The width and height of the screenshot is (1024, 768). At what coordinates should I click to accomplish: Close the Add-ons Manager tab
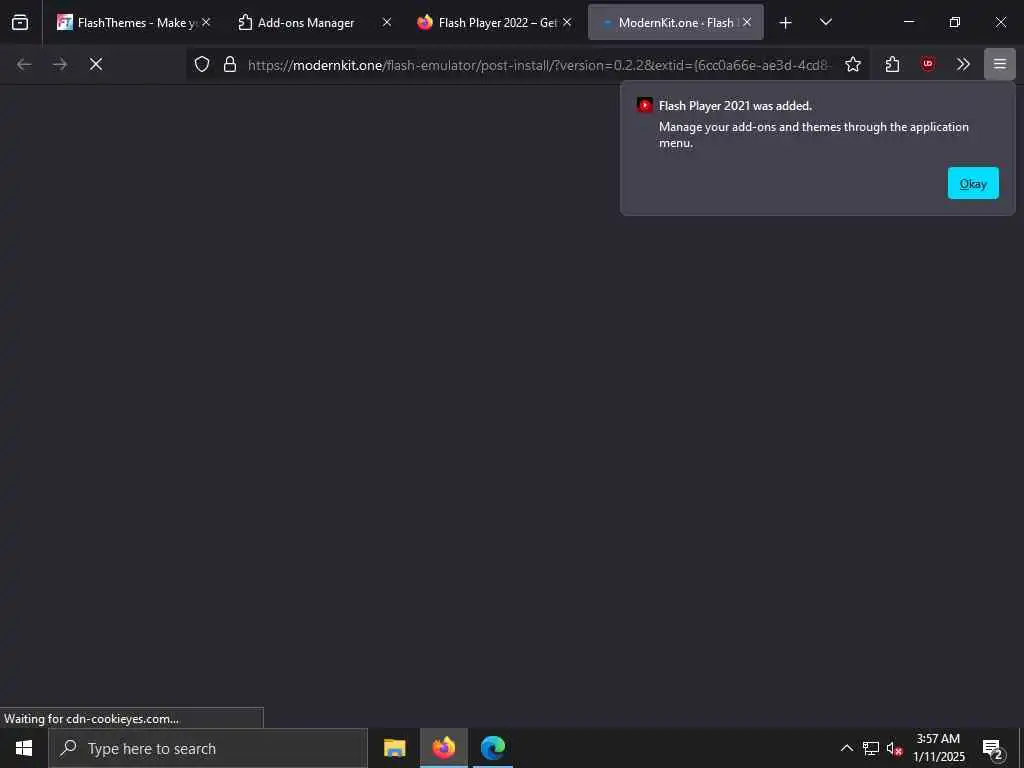[387, 22]
